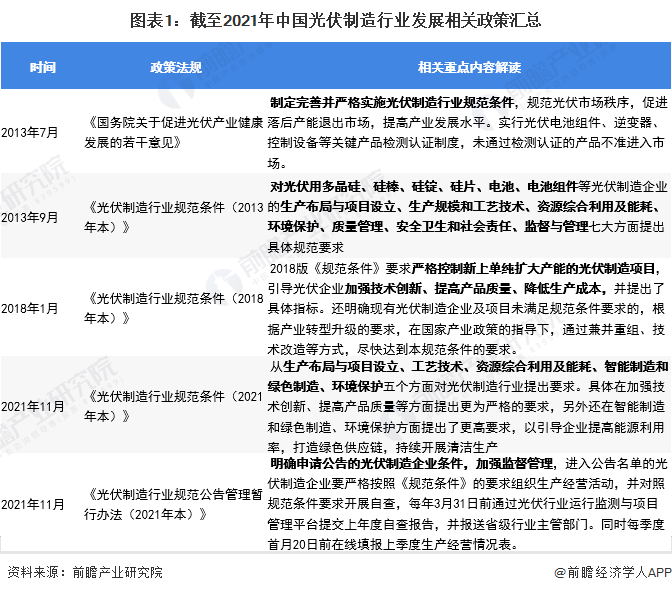Click the 《光伏制造行业规范公告管理暂行办法（2021年本）》 policy cell

(174, 504)
